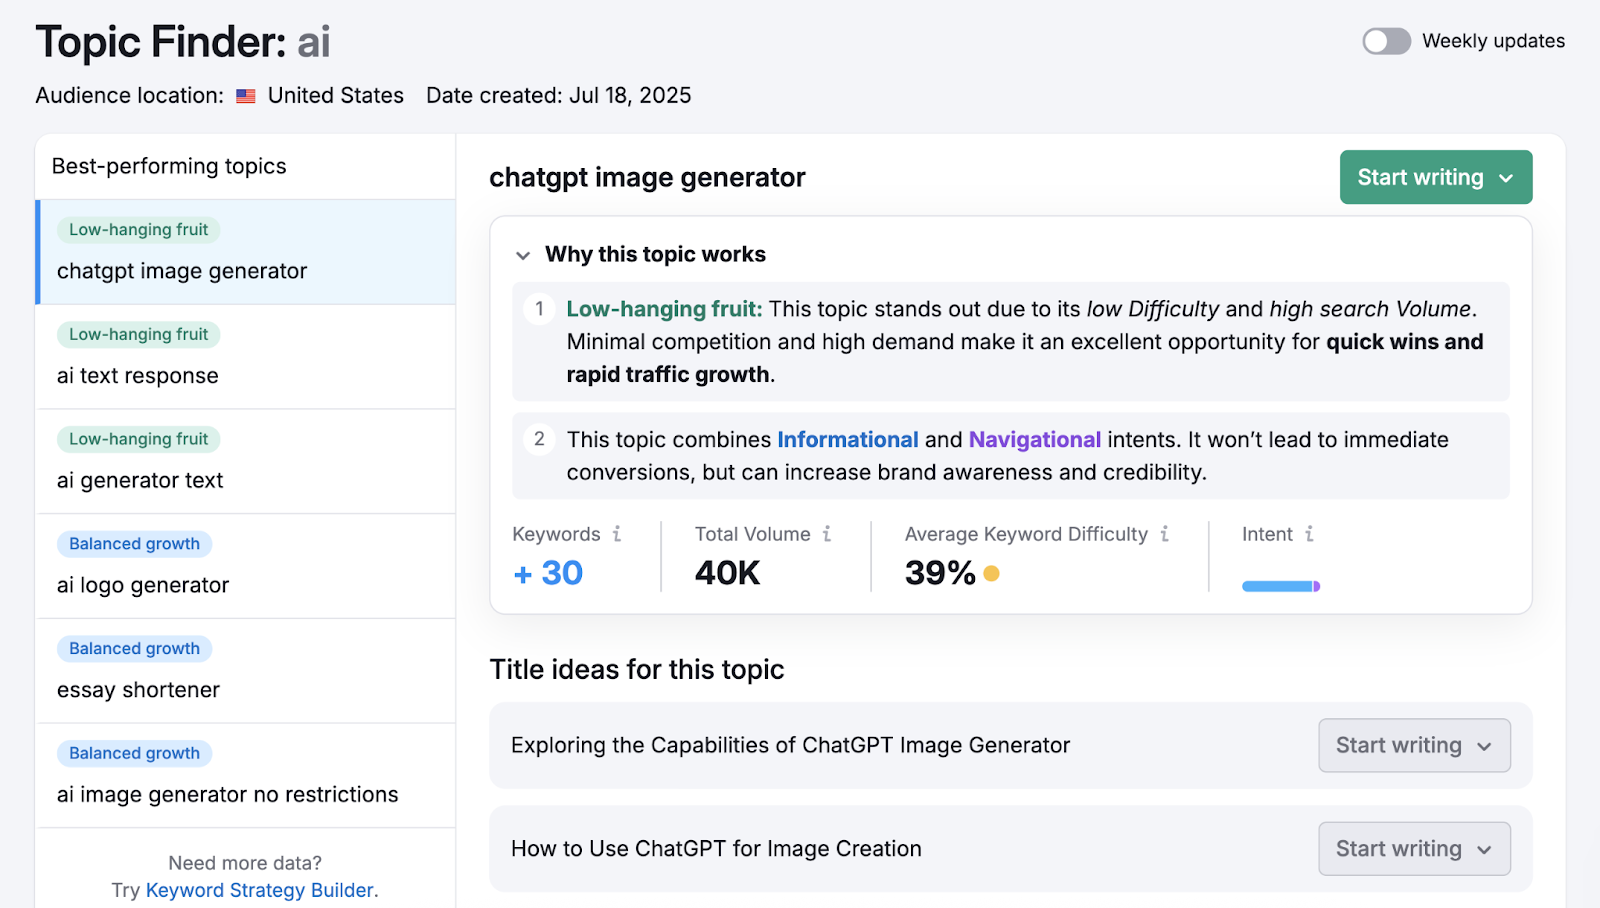Click the plus icon beside 30 keywords
Screen dimensions: 1600x908
tap(522, 574)
